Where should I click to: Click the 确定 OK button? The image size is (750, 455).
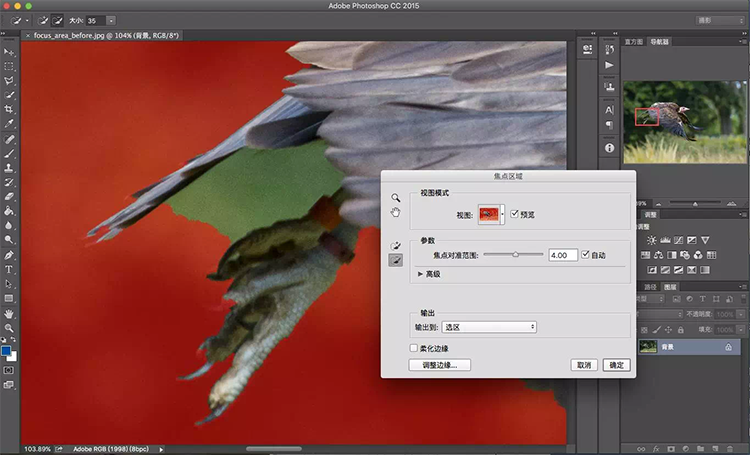tap(616, 365)
